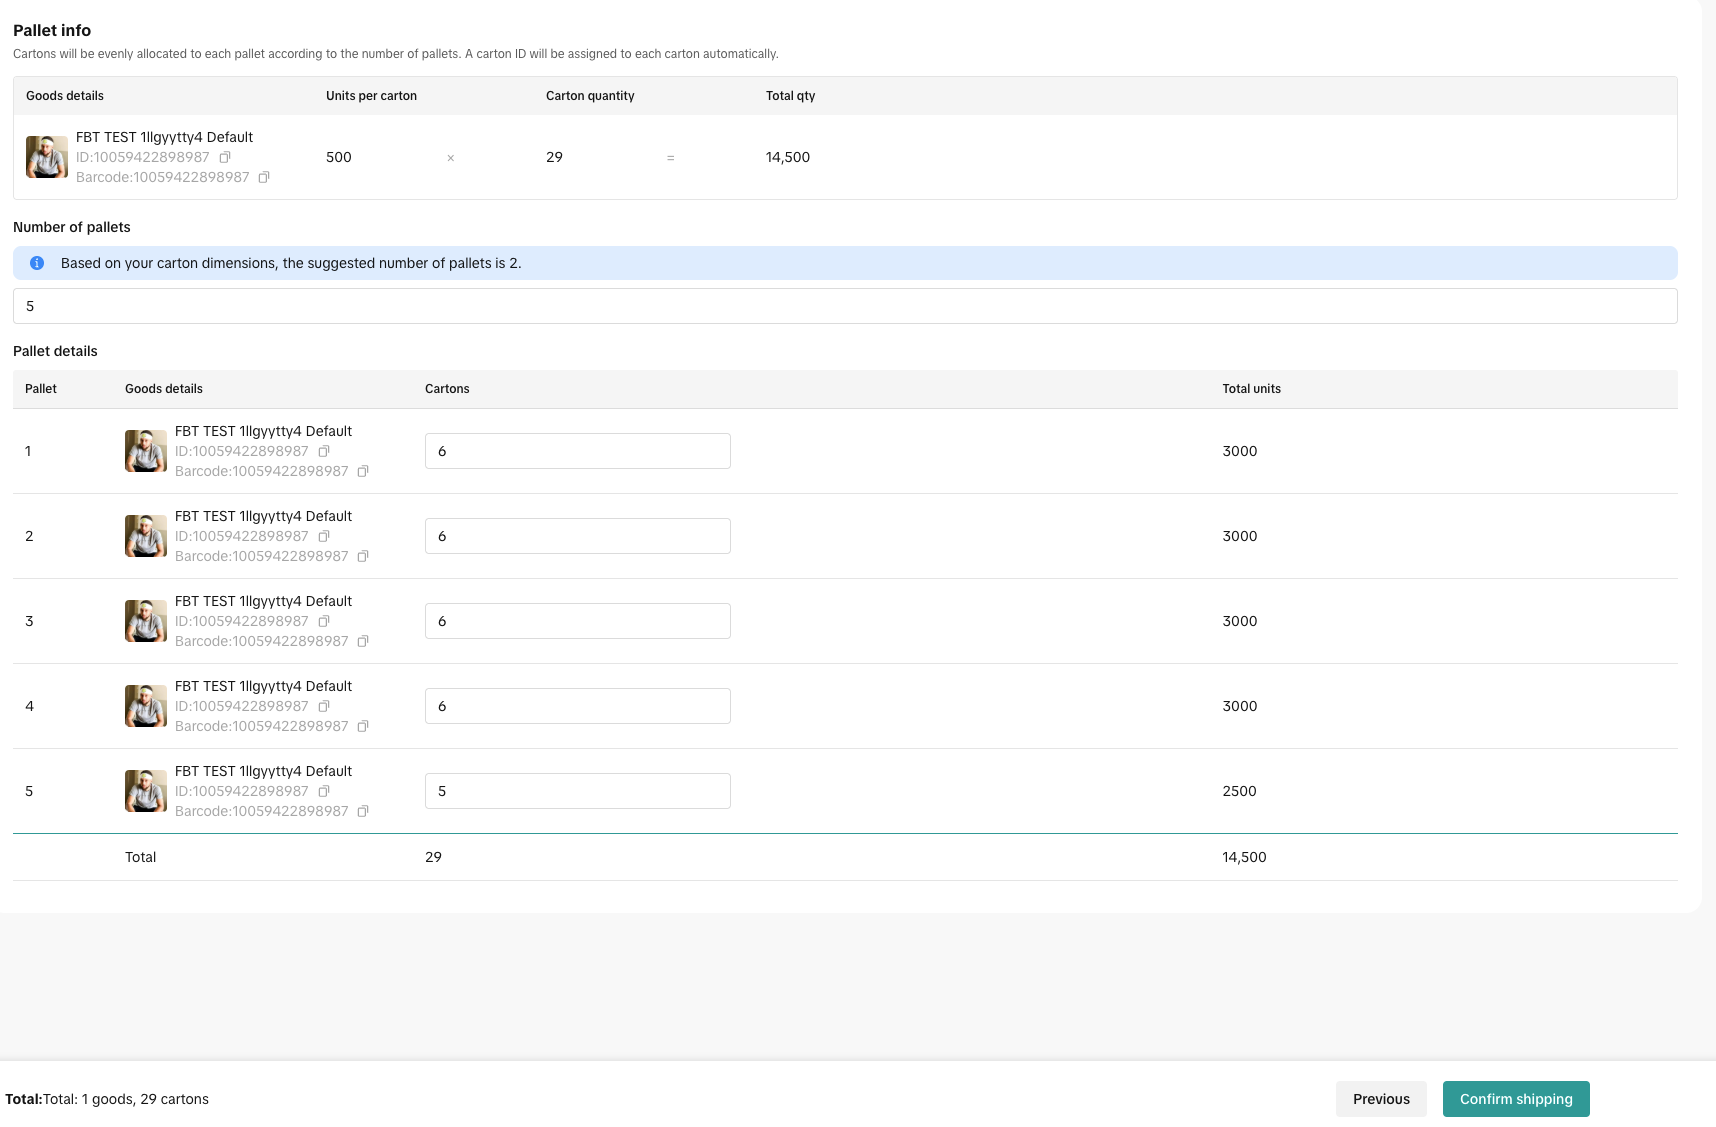This screenshot has width=1716, height=1127.
Task: Copy the goods ID for pallet 1
Action: click(x=324, y=451)
